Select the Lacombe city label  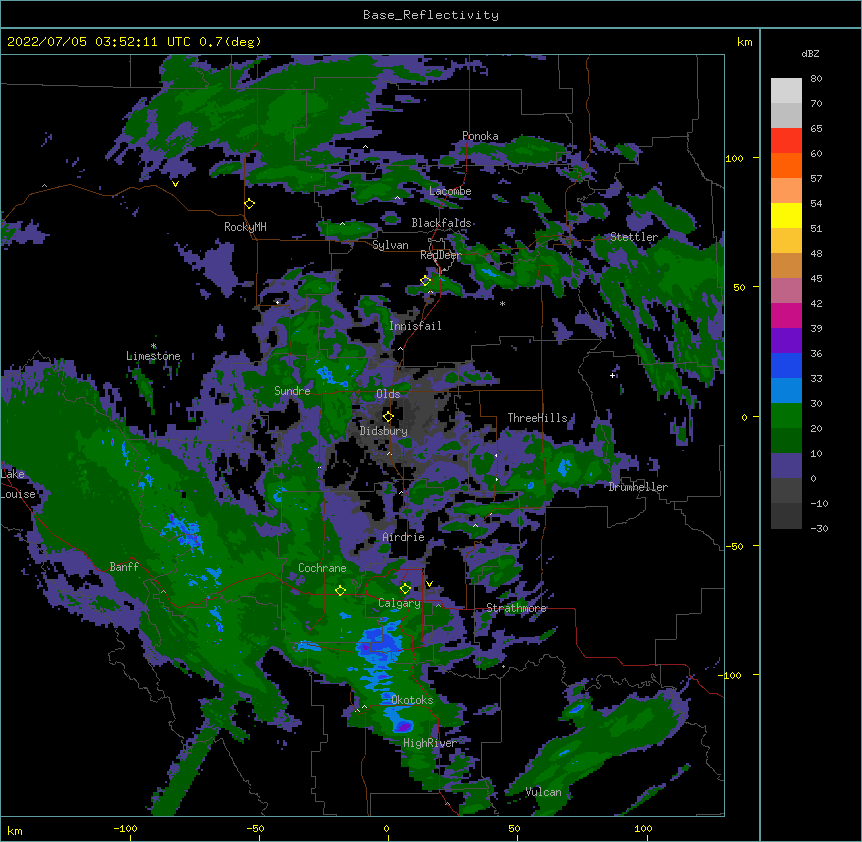(x=450, y=191)
